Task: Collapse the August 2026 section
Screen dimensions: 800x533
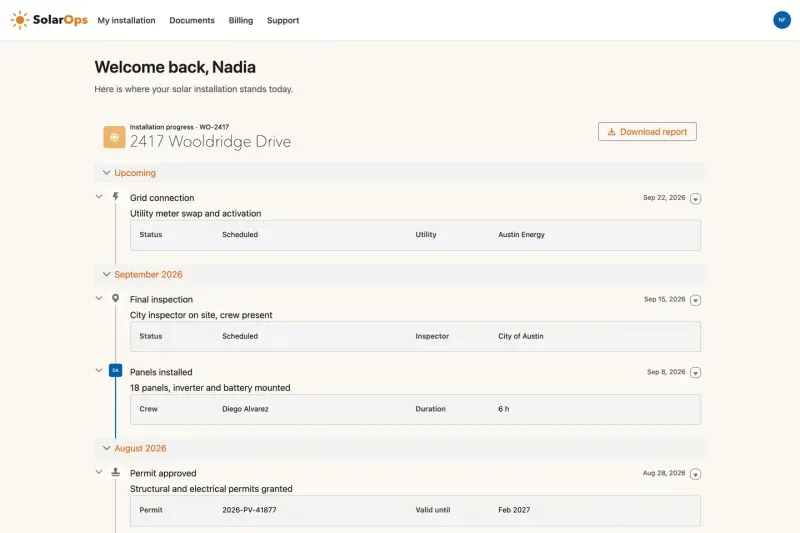Action: 106,448
